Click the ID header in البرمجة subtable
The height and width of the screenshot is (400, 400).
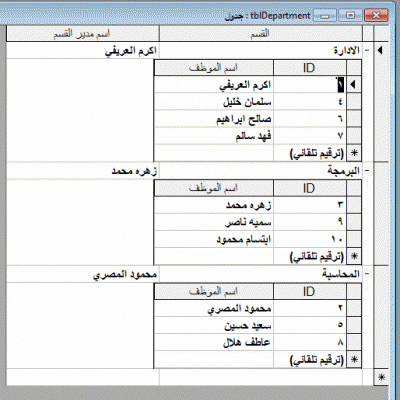pyautogui.click(x=310, y=188)
